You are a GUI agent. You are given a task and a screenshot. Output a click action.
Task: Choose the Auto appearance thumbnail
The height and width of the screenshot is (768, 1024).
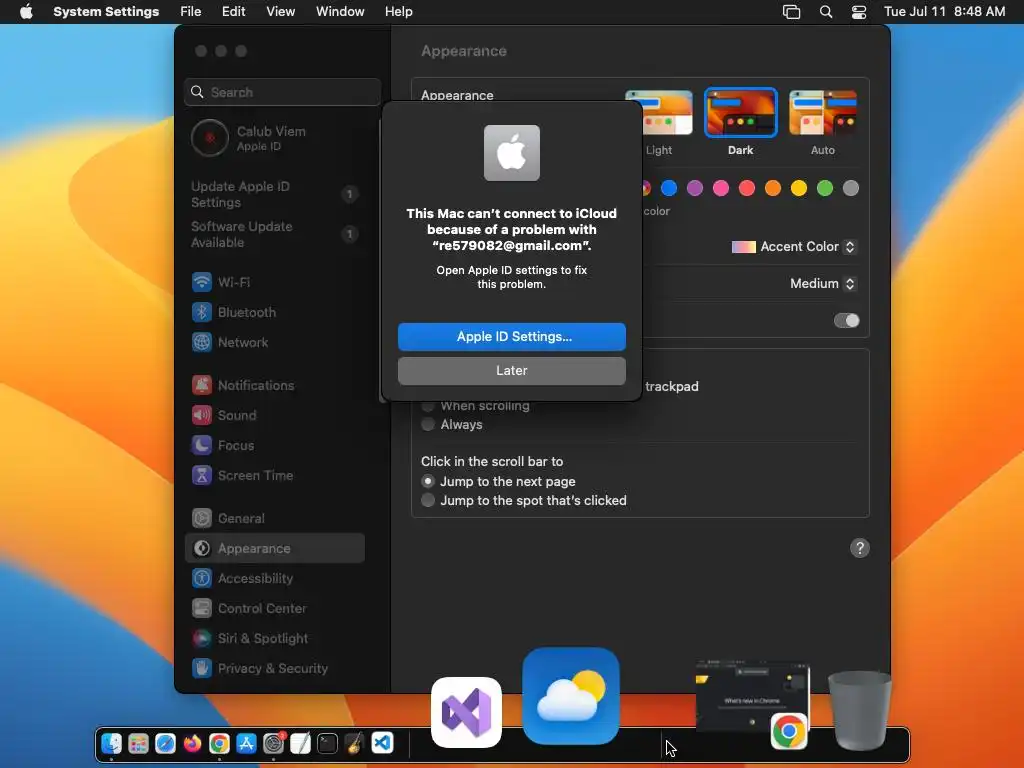click(x=823, y=113)
